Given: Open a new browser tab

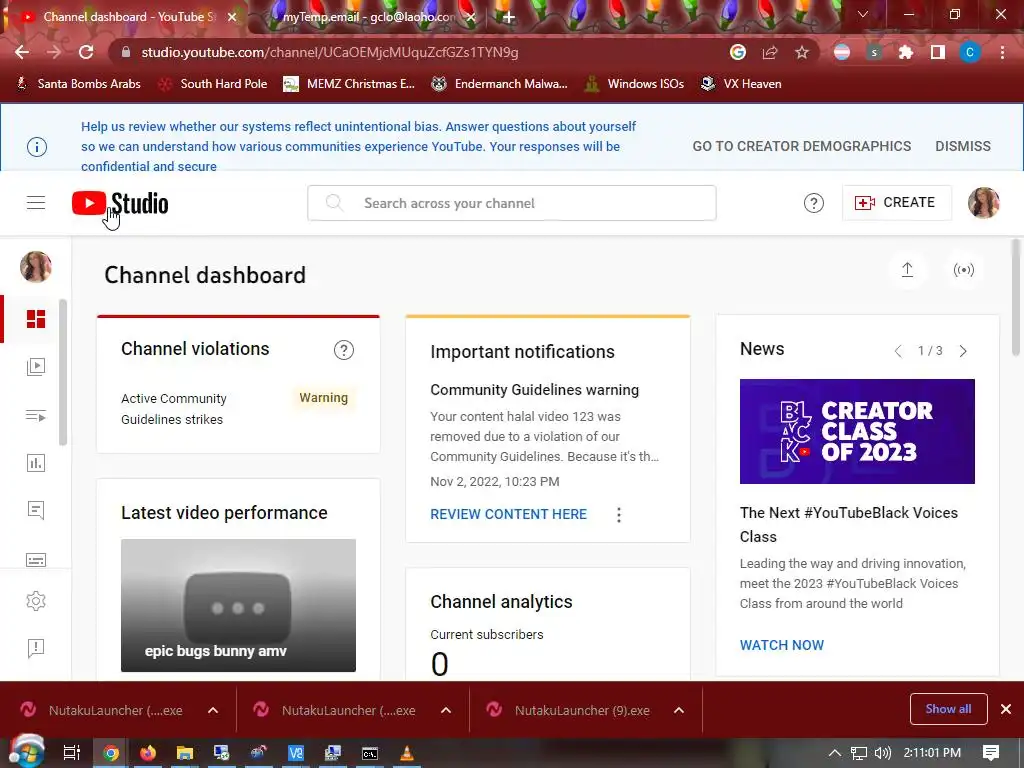Looking at the screenshot, I should 509,18.
